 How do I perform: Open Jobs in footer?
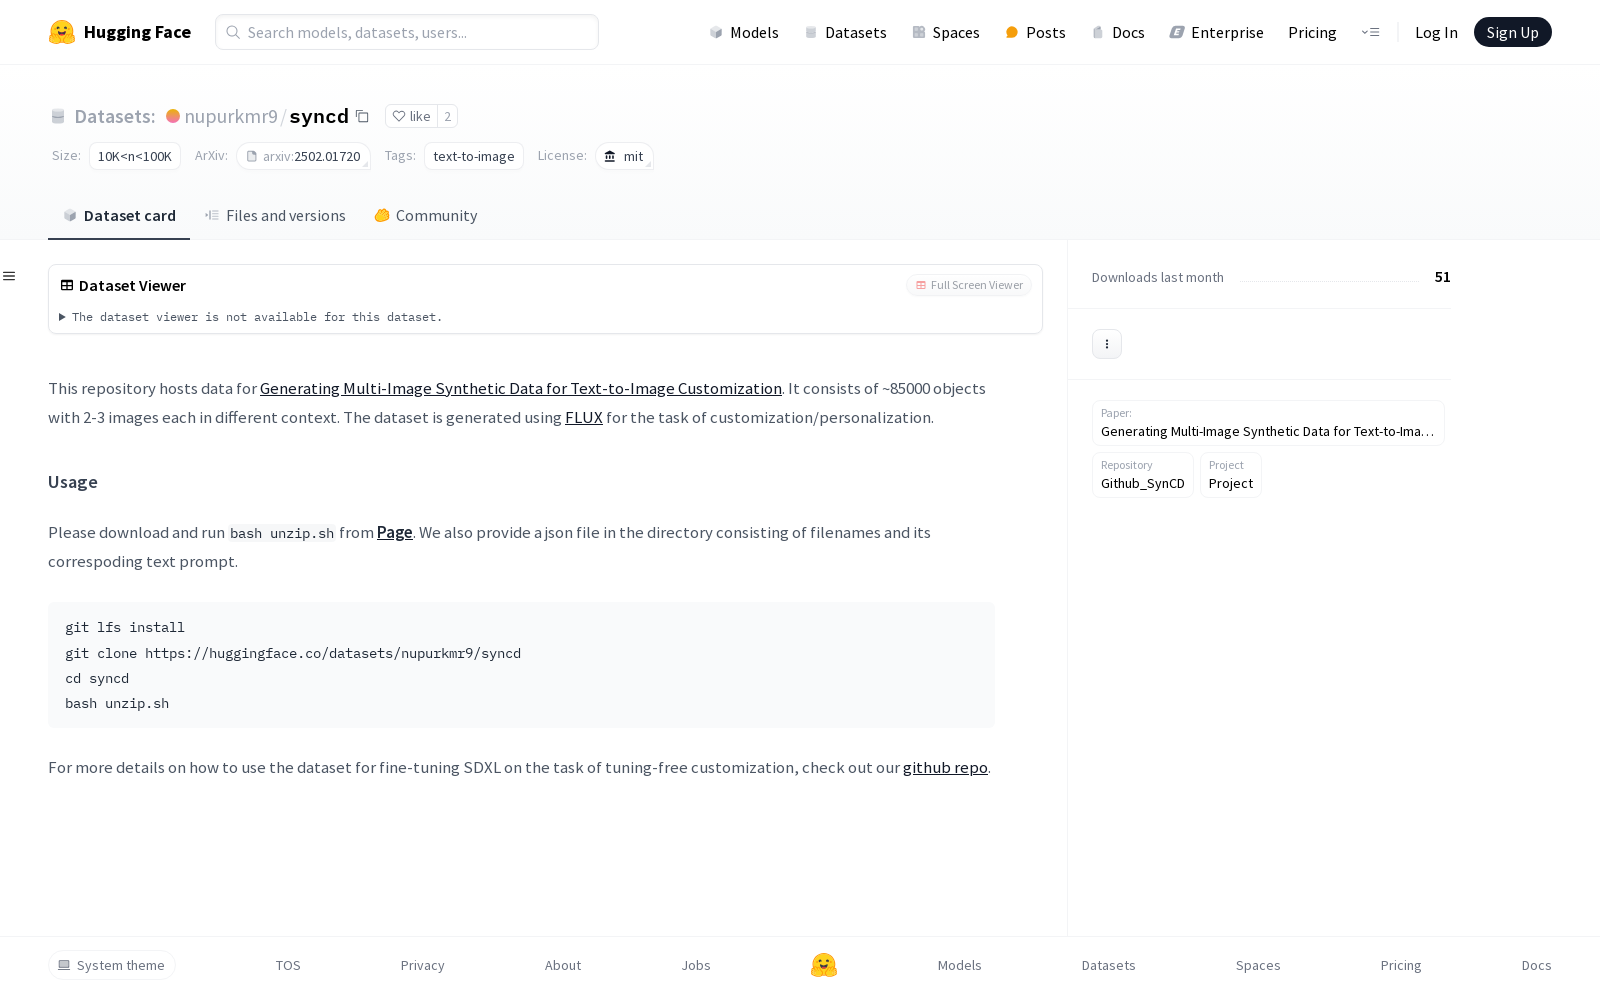pos(696,965)
